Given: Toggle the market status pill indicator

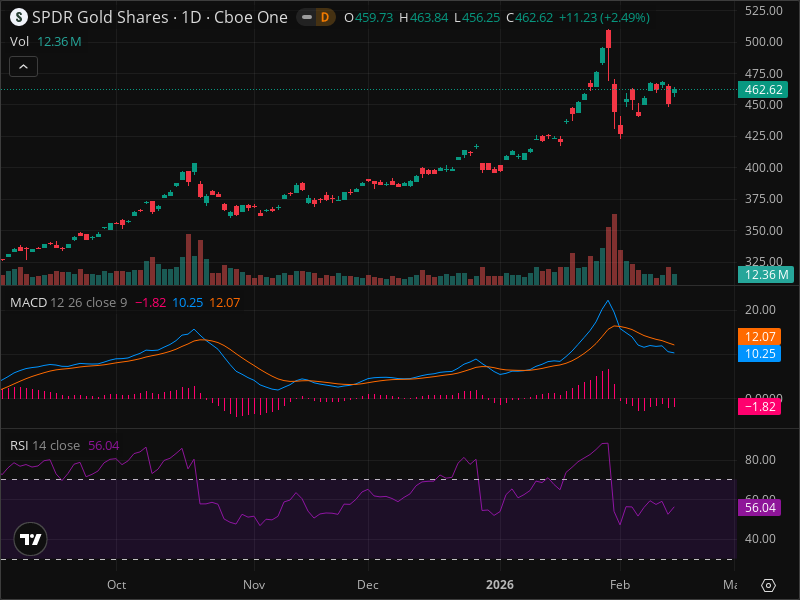Looking at the screenshot, I should (x=307, y=17).
